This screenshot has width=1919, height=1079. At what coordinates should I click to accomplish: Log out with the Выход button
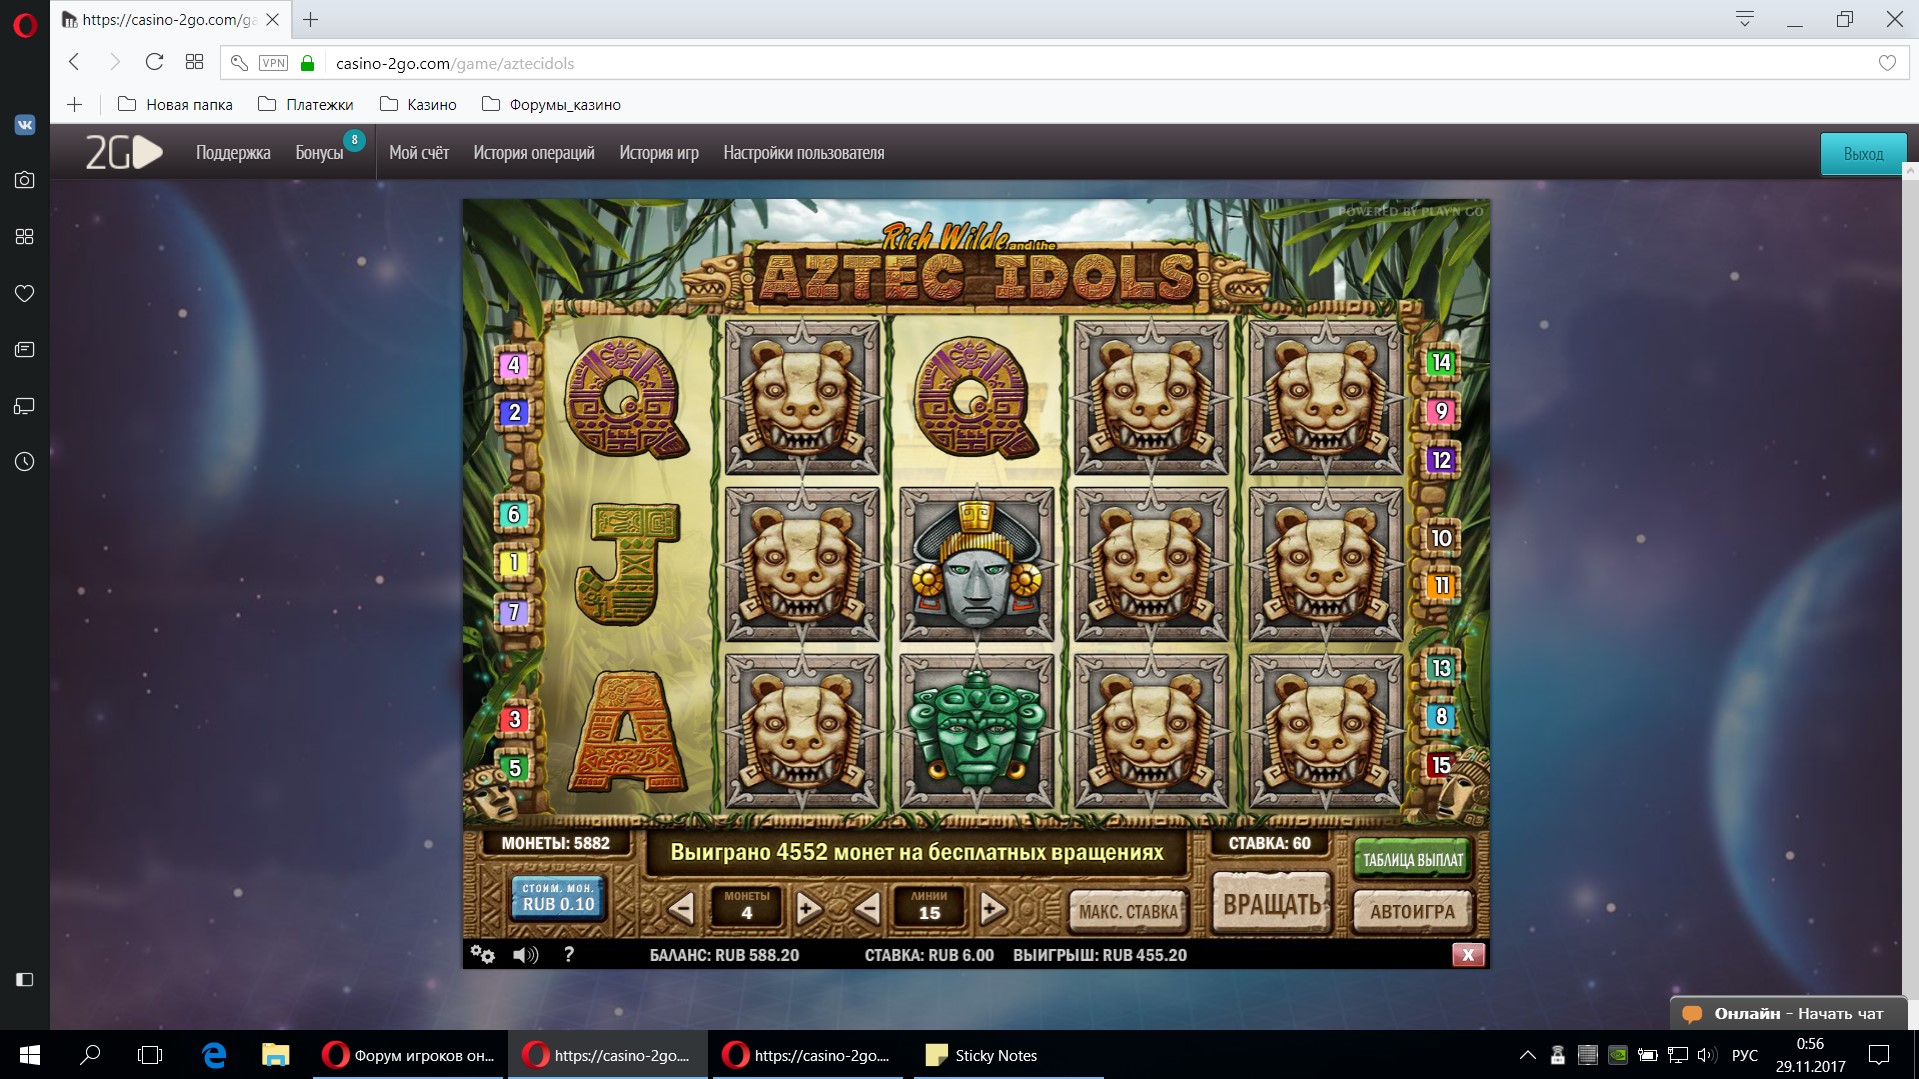tap(1863, 154)
